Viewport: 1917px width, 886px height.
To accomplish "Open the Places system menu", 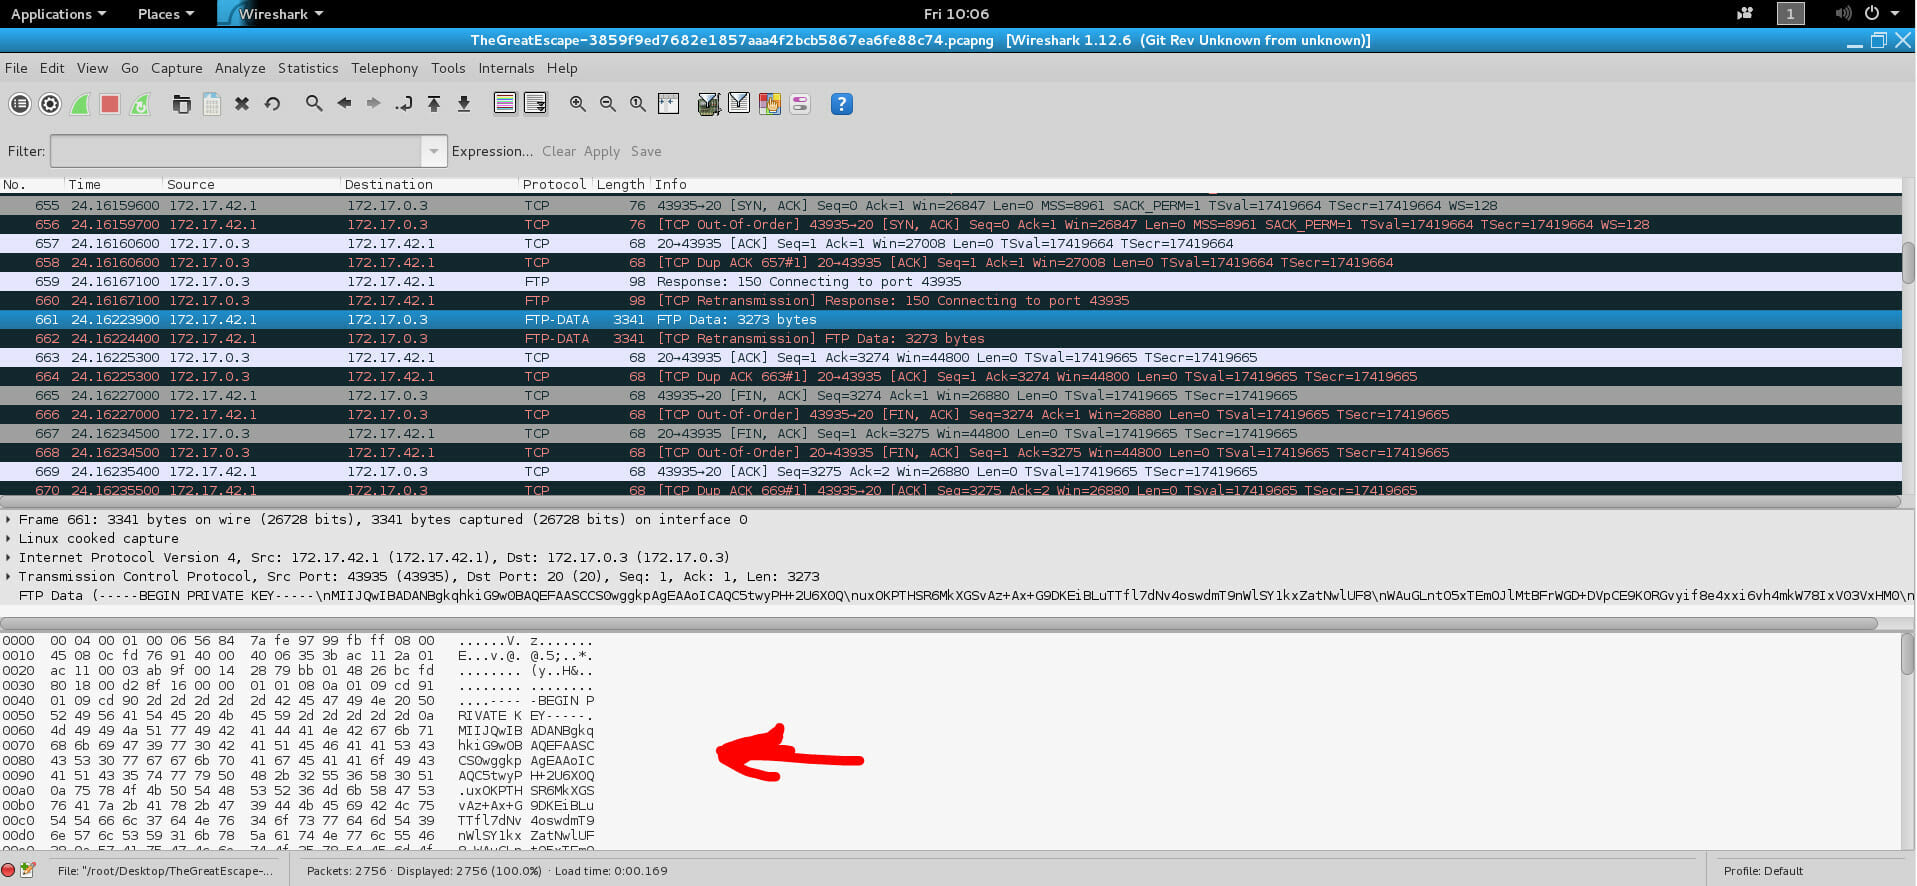I will [x=165, y=14].
